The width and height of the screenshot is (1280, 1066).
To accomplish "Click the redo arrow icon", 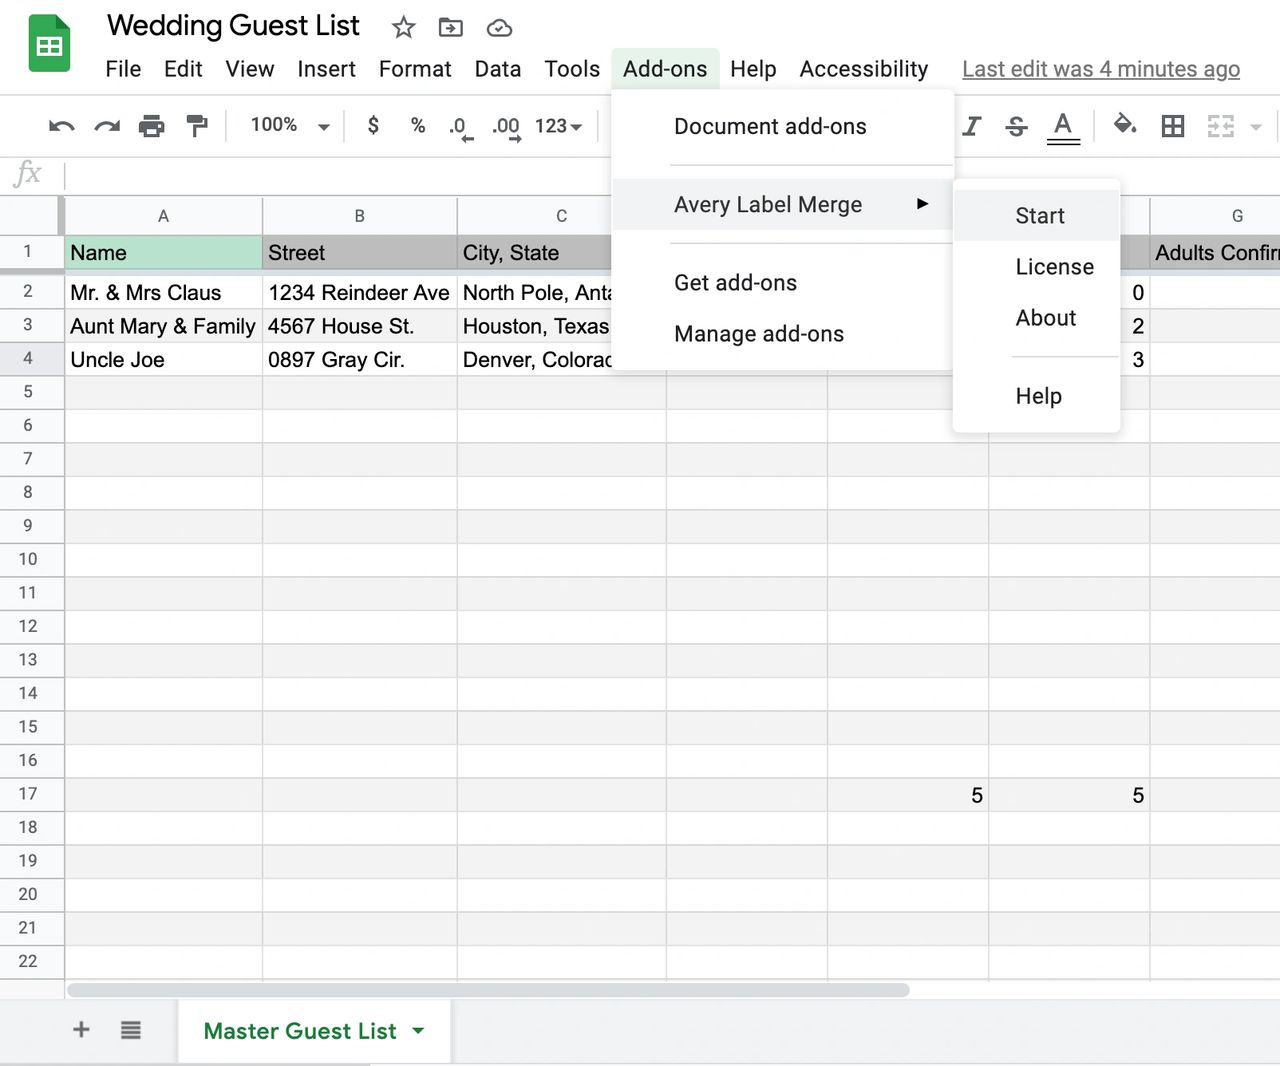I will coord(107,126).
